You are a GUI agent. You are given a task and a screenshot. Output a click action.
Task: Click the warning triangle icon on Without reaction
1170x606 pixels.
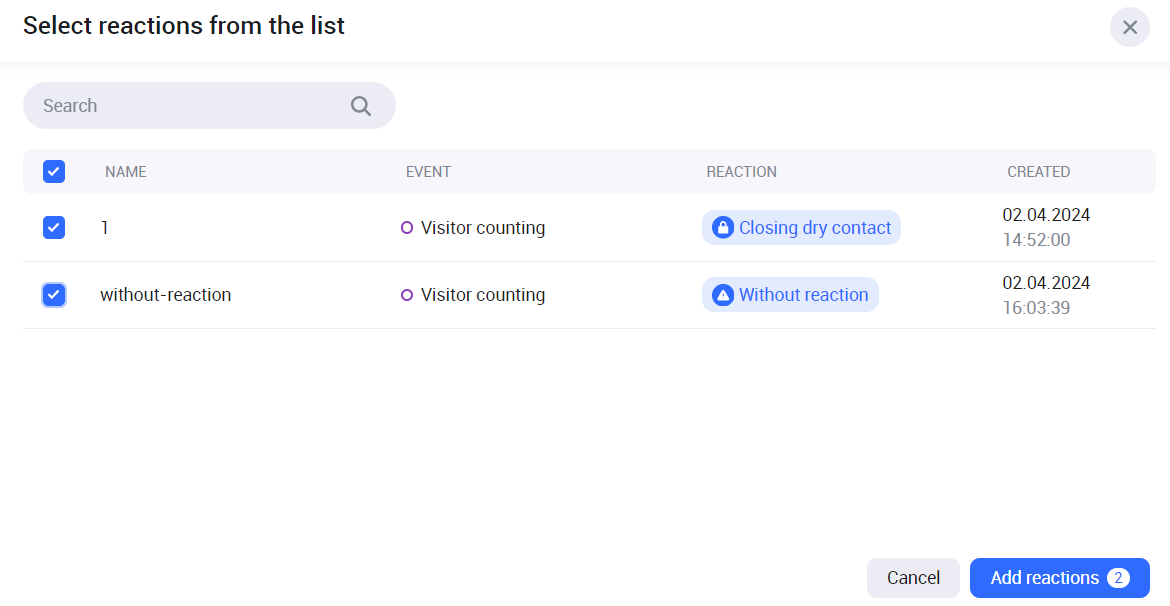tap(722, 295)
